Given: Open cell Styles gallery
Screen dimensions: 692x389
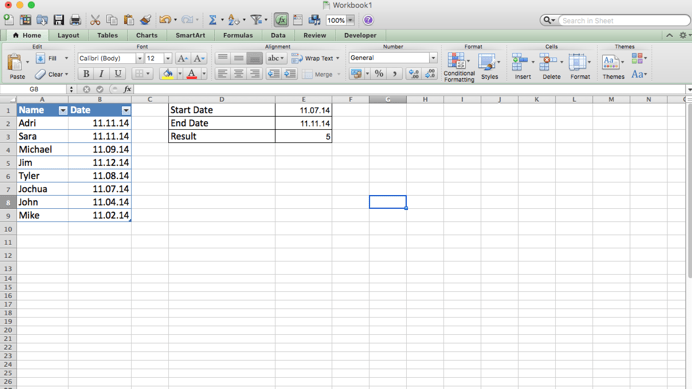Looking at the screenshot, I should coord(489,67).
